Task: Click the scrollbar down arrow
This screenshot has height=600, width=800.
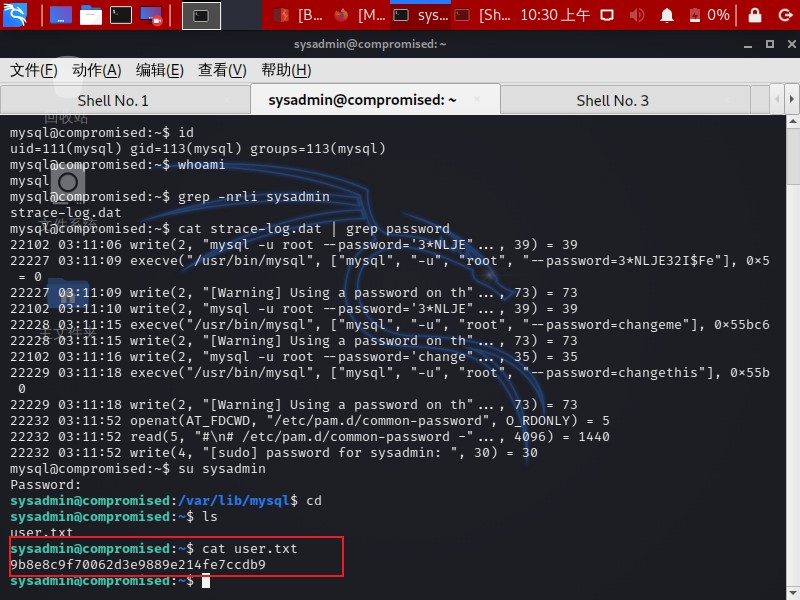Action: [x=792, y=594]
